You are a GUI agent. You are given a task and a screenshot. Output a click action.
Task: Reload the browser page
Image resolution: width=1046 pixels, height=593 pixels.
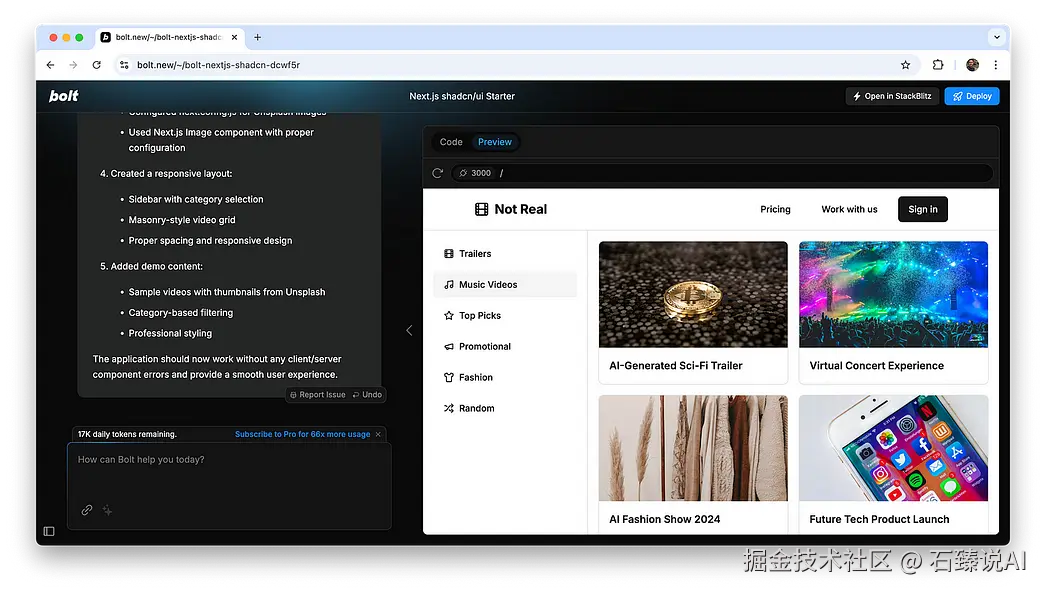(x=97, y=65)
